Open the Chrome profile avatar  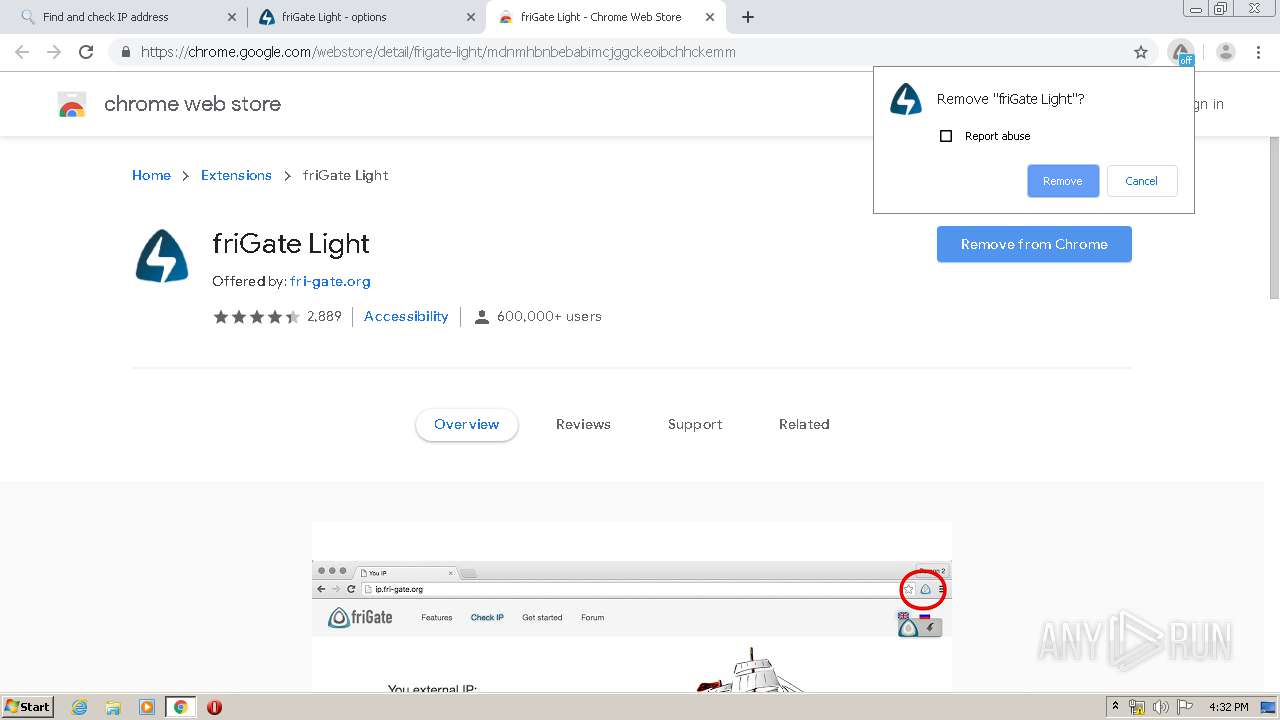[x=1226, y=52]
